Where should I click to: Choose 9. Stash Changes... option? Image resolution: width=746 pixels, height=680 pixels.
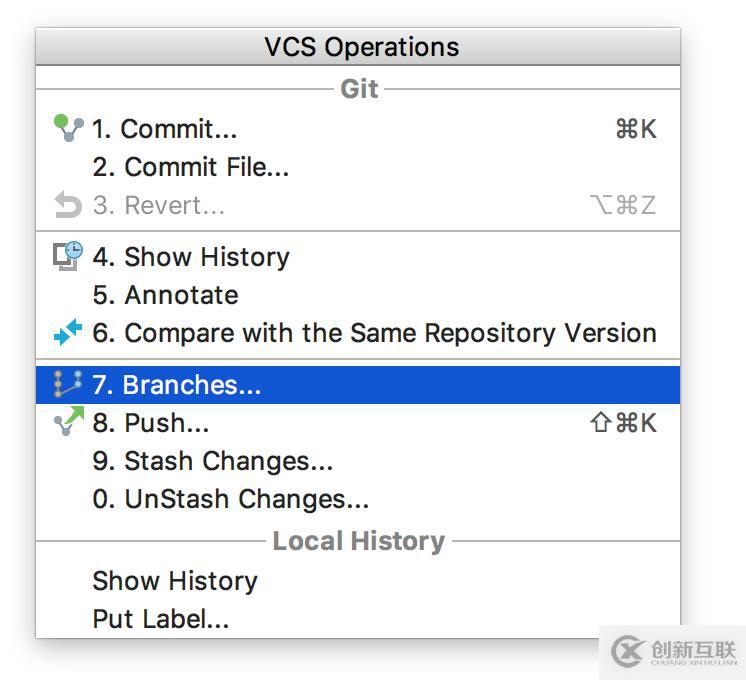click(x=358, y=461)
